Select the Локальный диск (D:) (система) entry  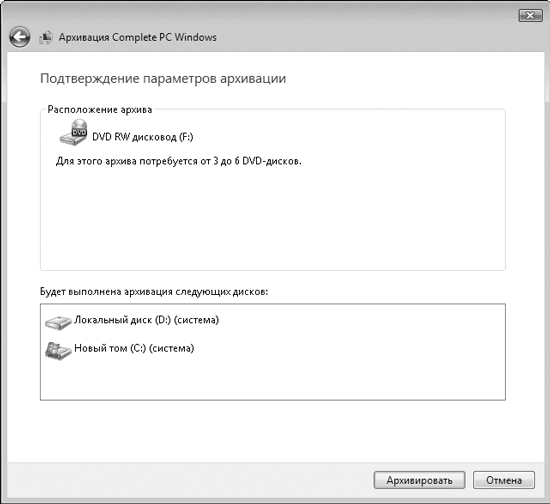click(132, 321)
